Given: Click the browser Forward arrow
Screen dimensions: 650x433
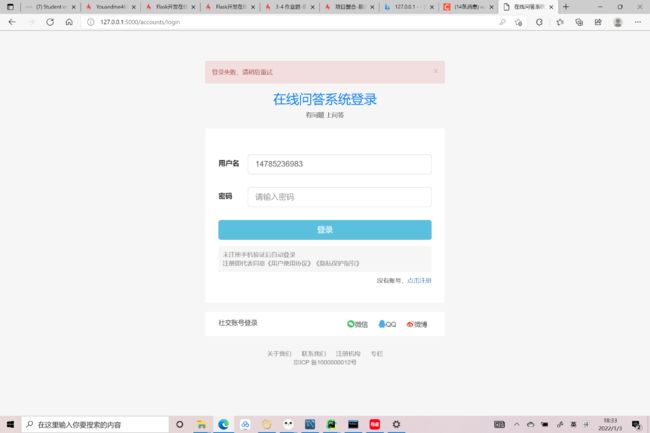Looking at the screenshot, I should click(x=31, y=22).
